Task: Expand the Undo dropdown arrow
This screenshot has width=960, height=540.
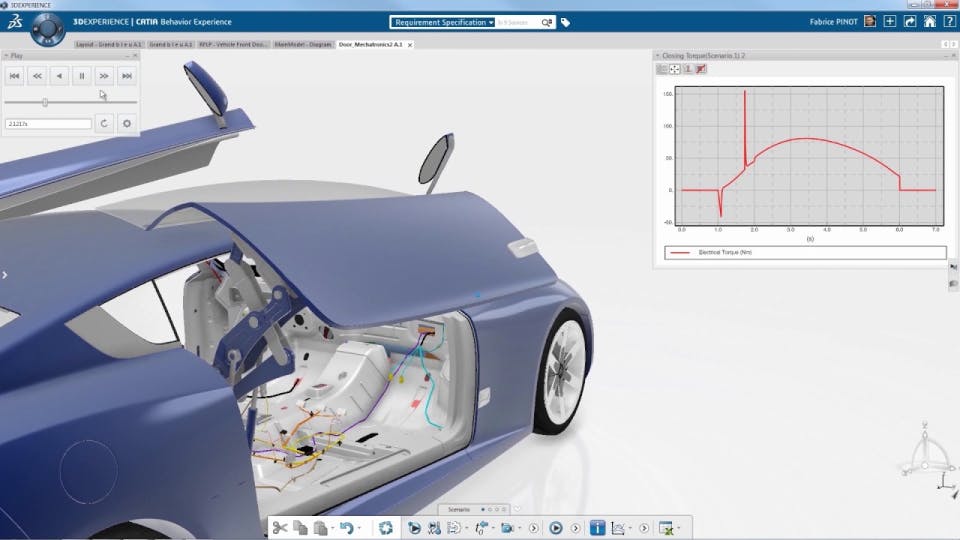Action: [x=360, y=528]
